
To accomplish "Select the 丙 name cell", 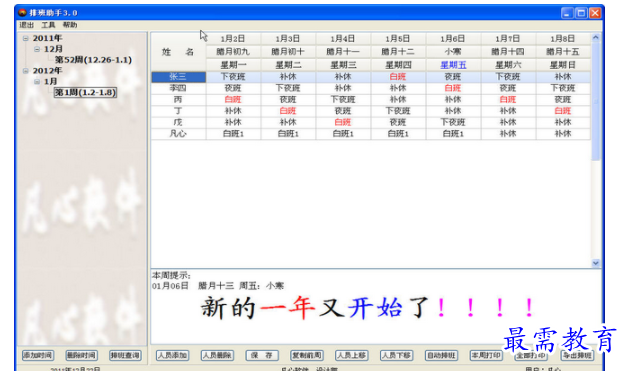I will point(178,99).
